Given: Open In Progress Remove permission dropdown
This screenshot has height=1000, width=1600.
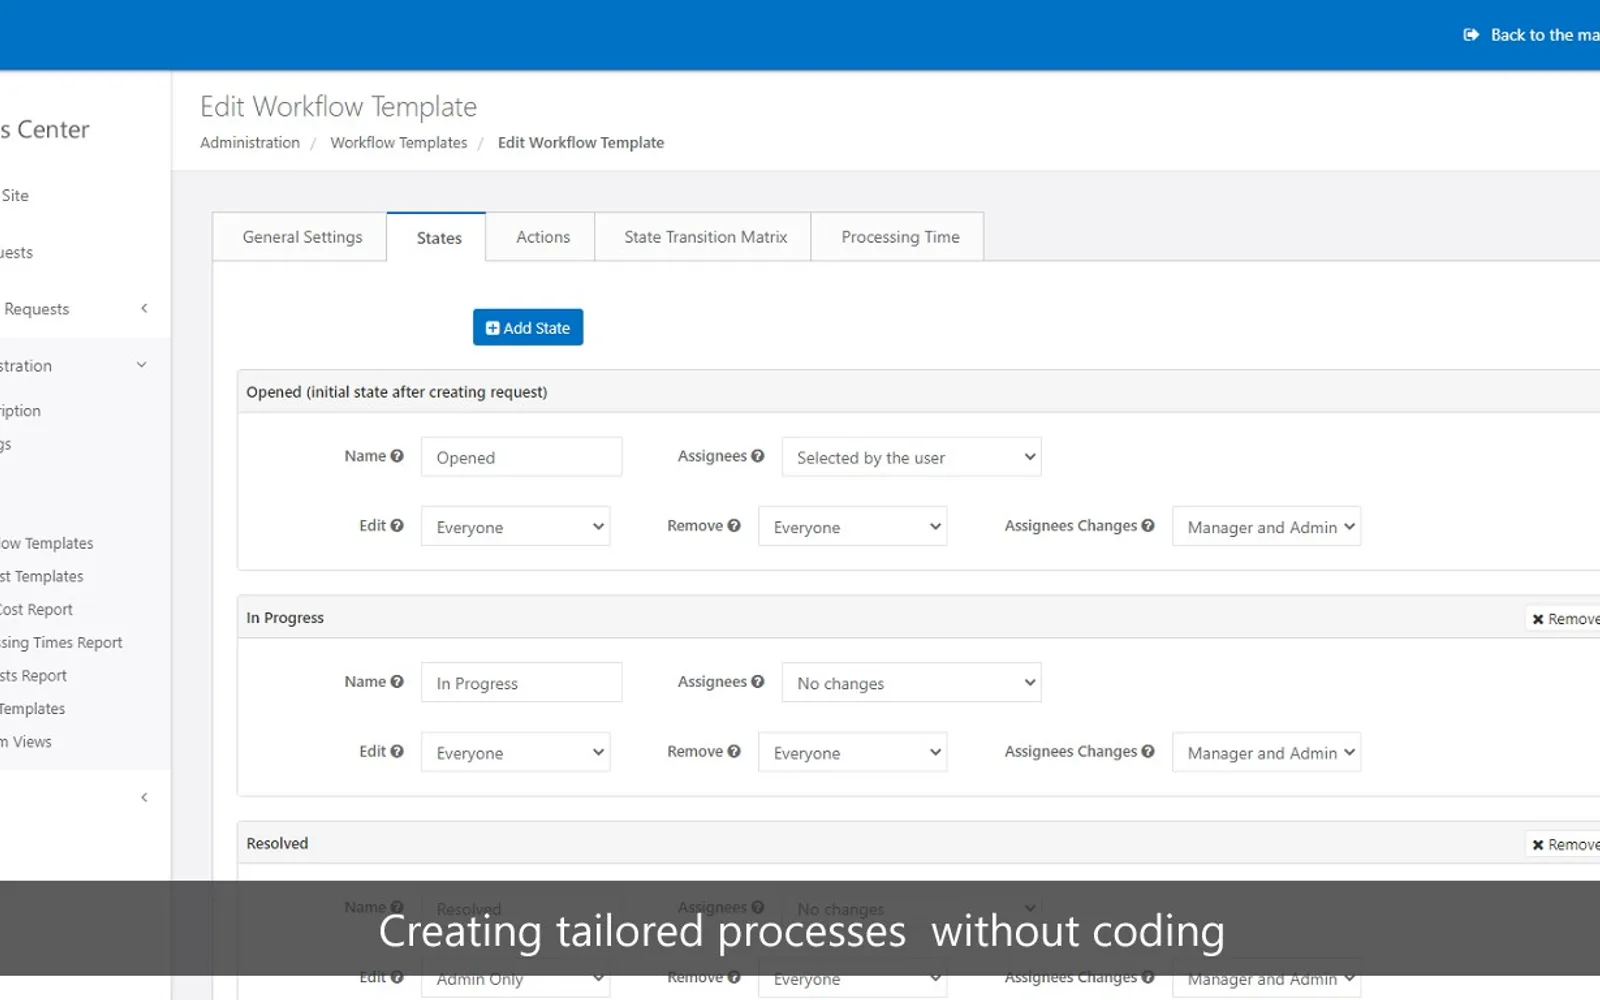Looking at the screenshot, I should [852, 753].
